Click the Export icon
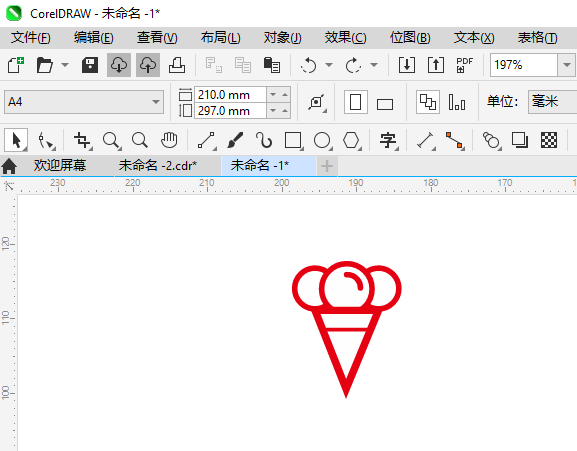Screen dimensions: 577x451 pyautogui.click(x=436, y=65)
